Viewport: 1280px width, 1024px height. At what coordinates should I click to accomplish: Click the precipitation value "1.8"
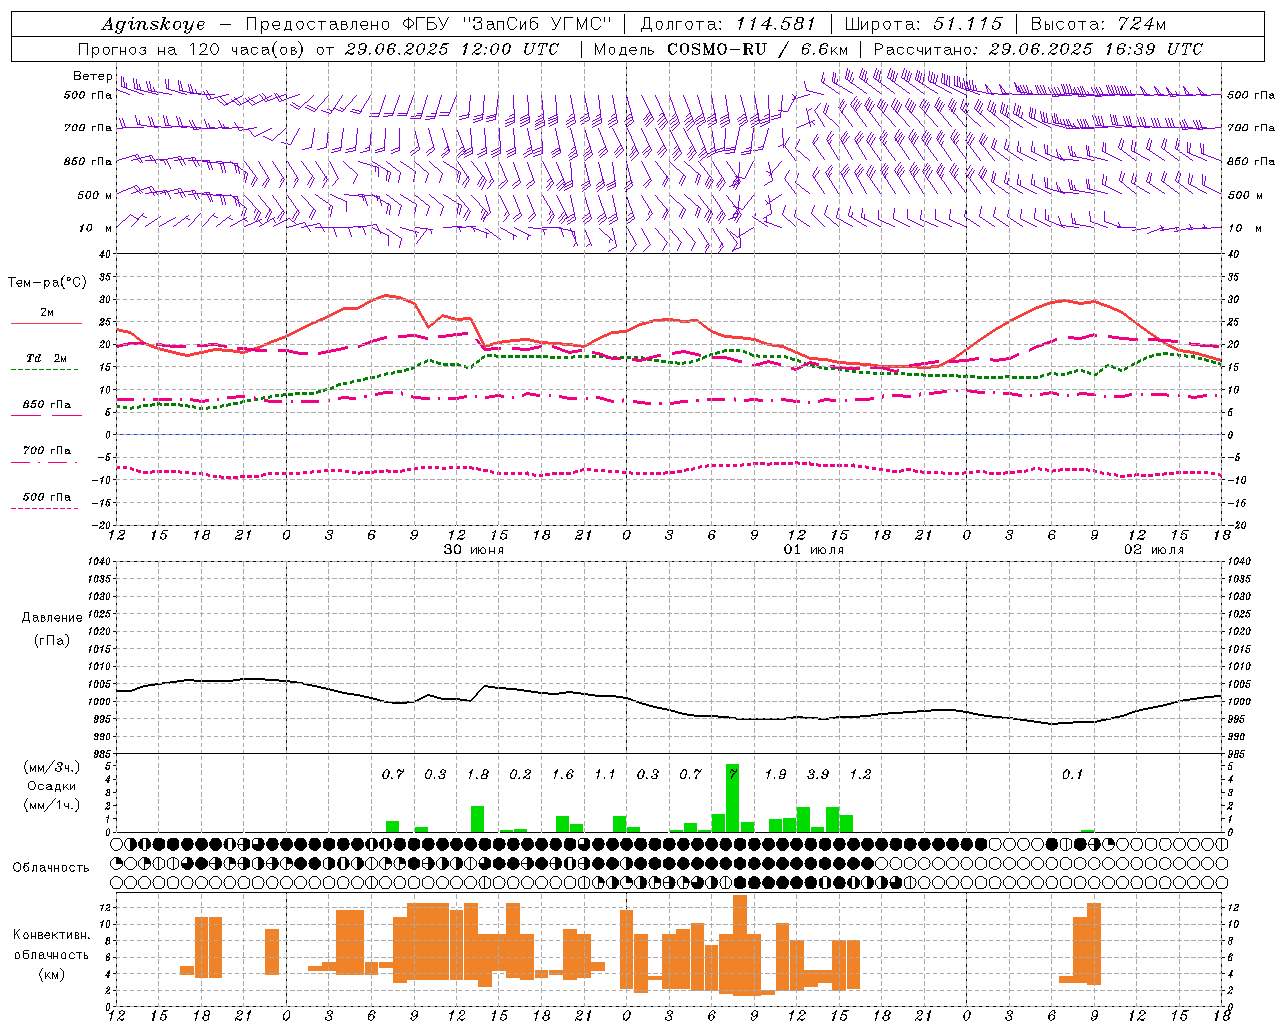(x=478, y=774)
